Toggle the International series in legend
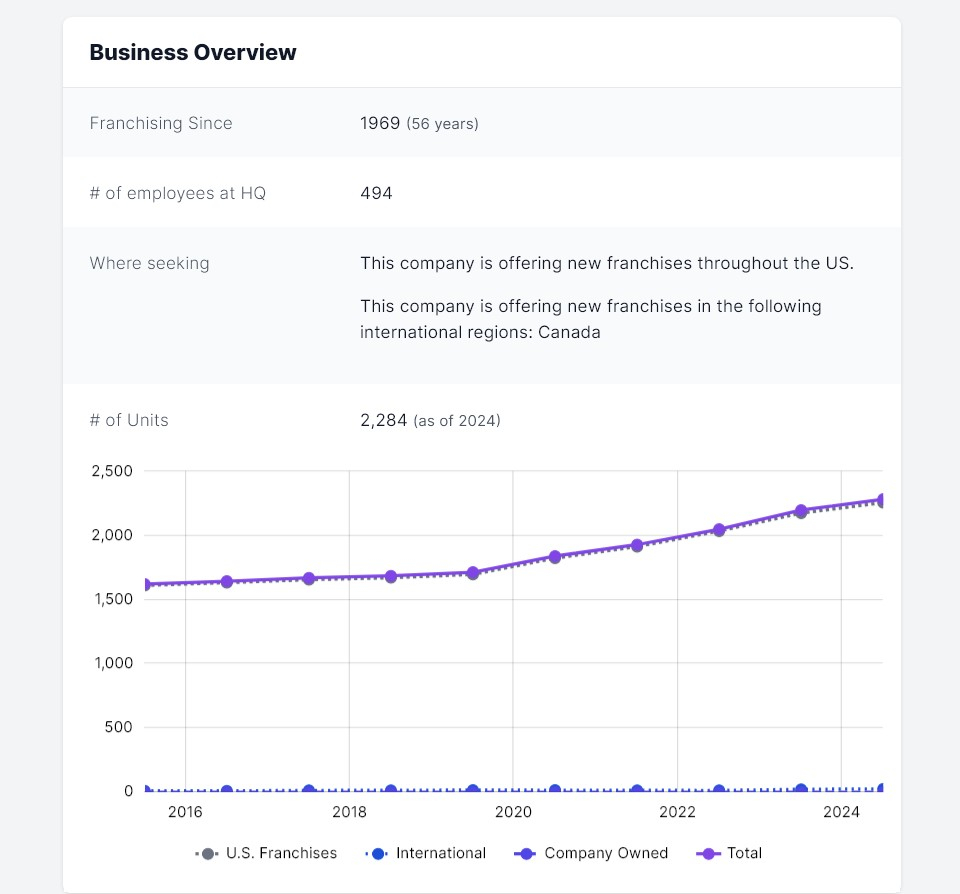Screen dimensions: 960x894 click(x=440, y=853)
